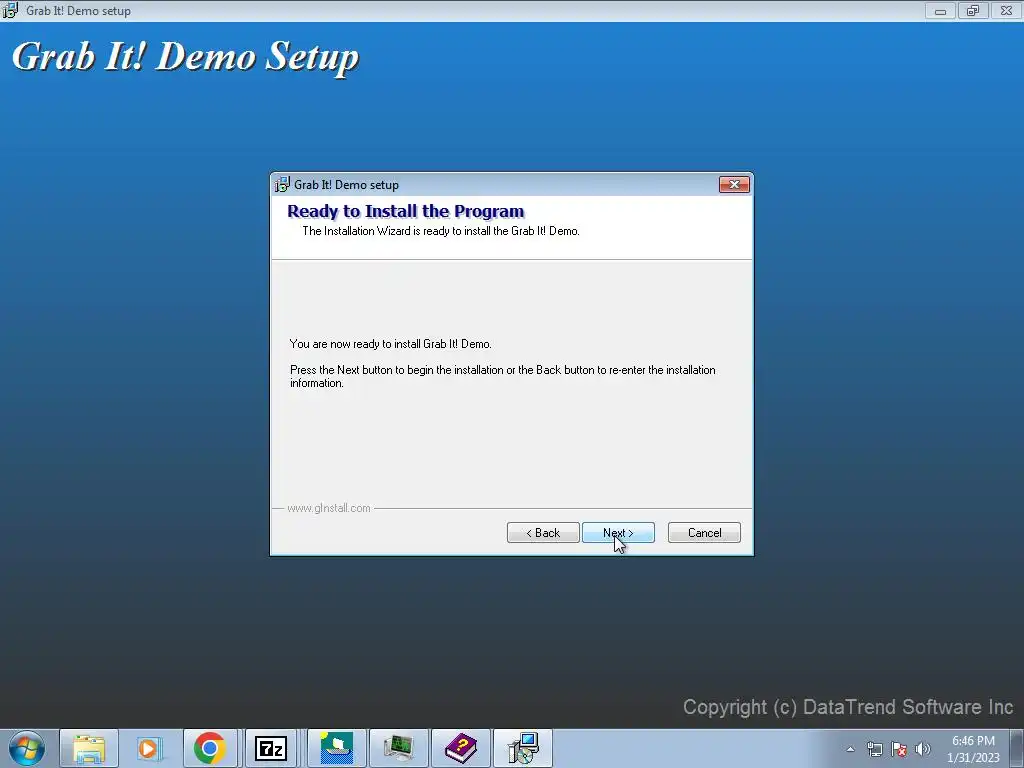Open Google Chrome from the taskbar
Screen dimensions: 1024x768
210,748
